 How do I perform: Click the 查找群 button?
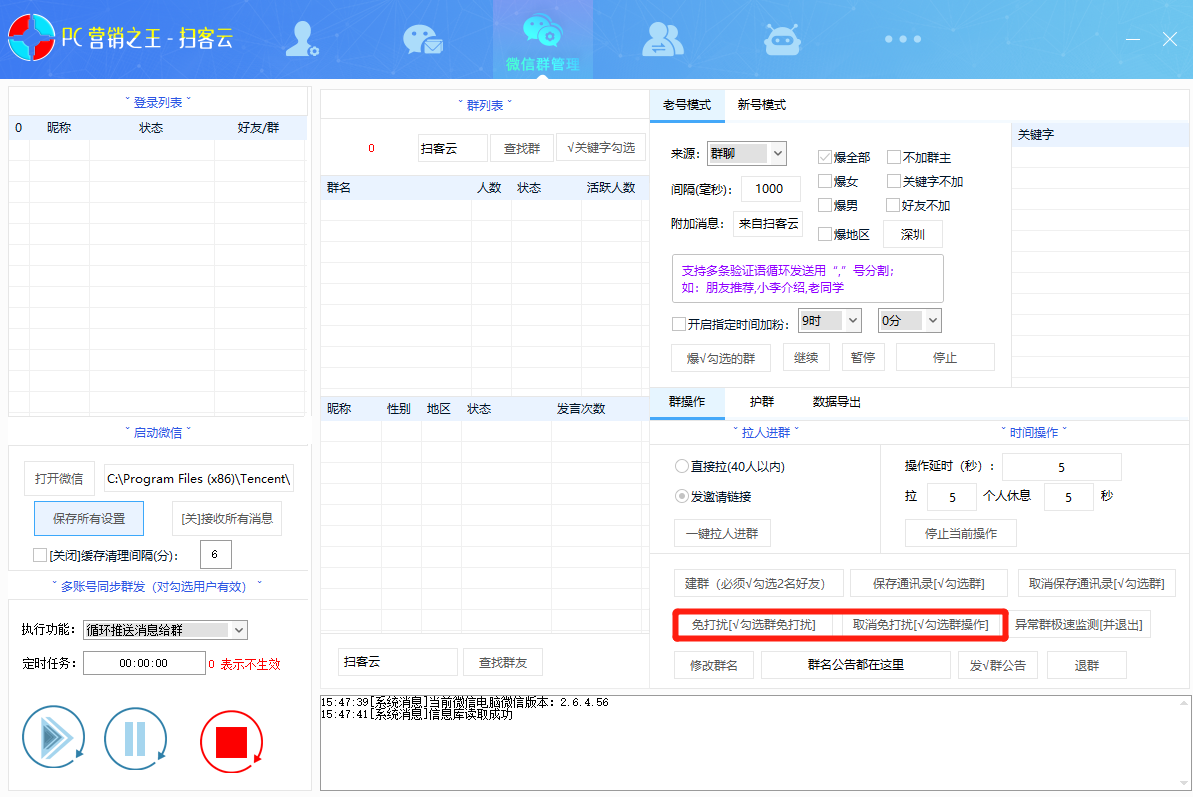tap(522, 148)
